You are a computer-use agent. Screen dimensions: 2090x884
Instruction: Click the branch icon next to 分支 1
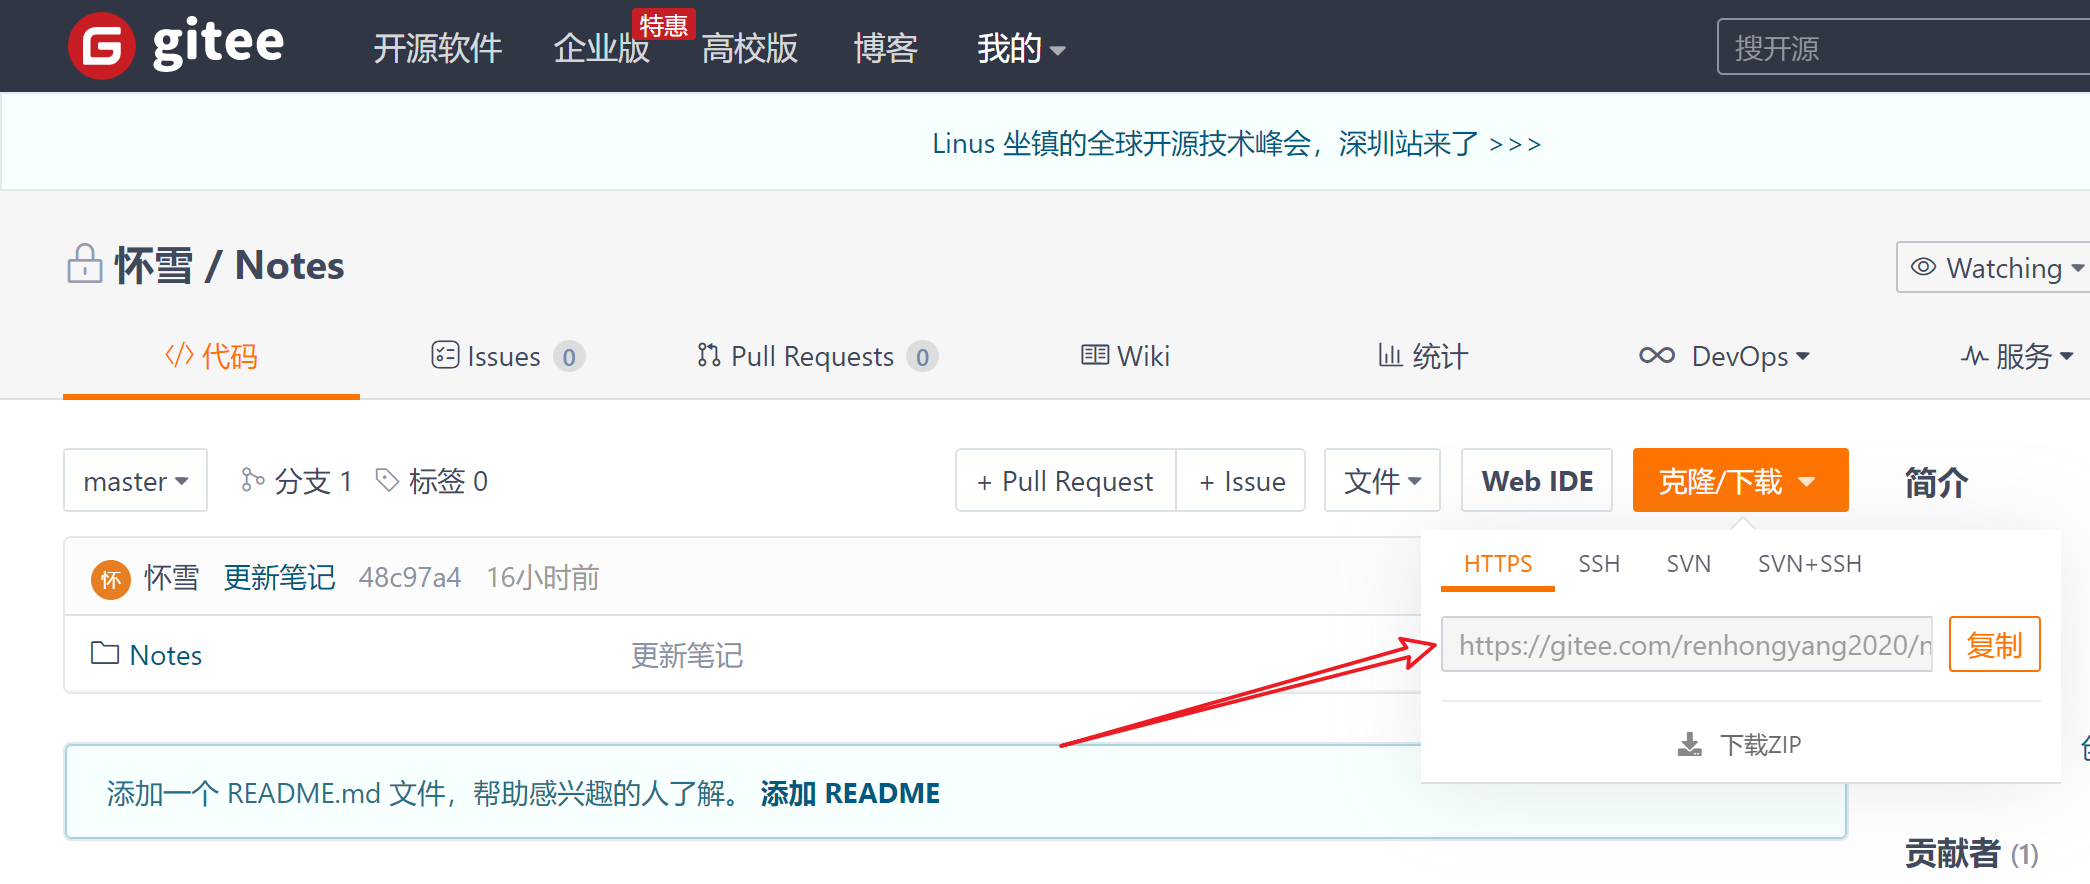coord(252,481)
